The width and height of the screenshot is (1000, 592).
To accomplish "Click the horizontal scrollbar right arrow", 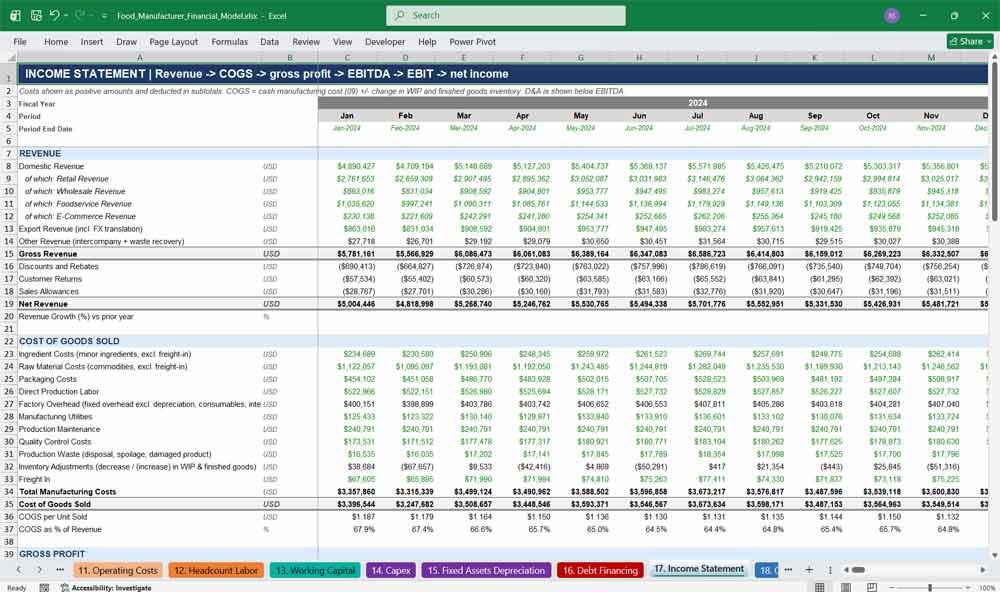I will 983,570.
